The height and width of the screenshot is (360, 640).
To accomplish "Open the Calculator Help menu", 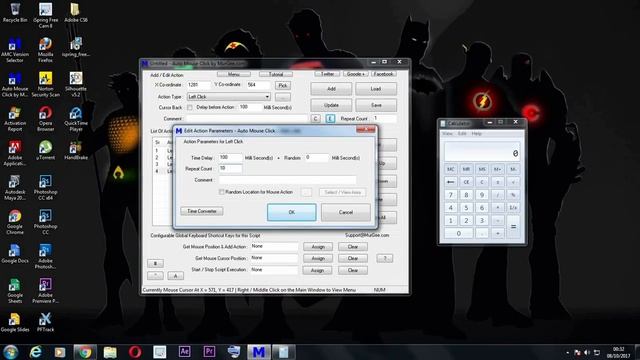I will 477,134.
